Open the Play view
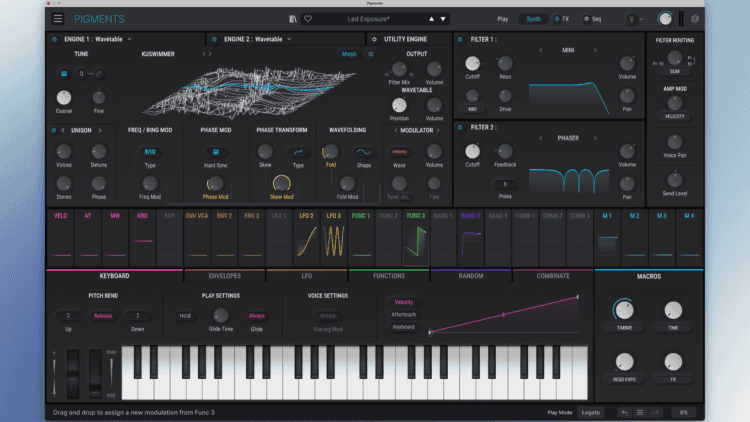The width and height of the screenshot is (750, 422). pos(502,19)
